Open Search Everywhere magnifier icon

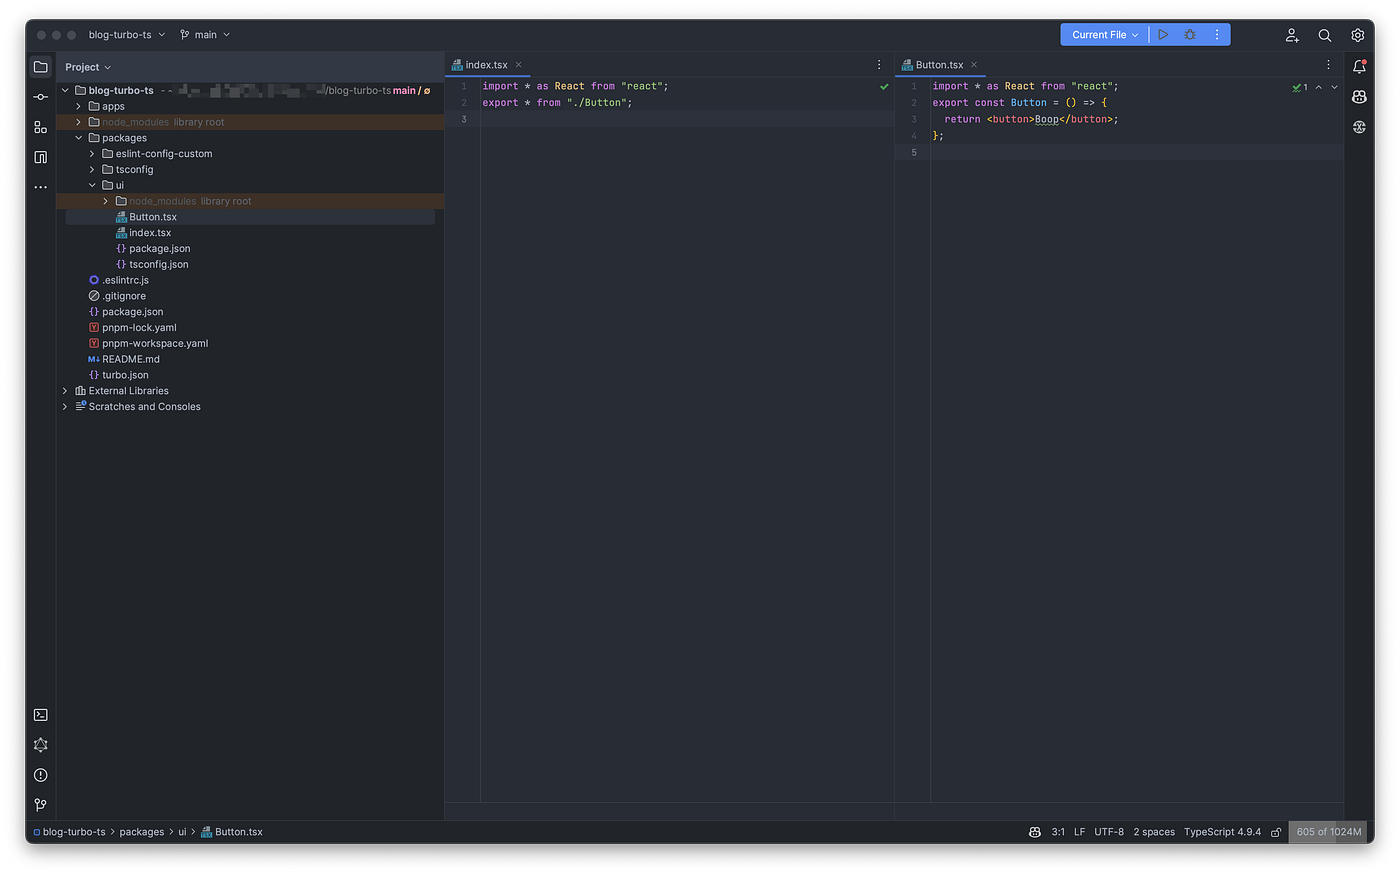(x=1325, y=35)
